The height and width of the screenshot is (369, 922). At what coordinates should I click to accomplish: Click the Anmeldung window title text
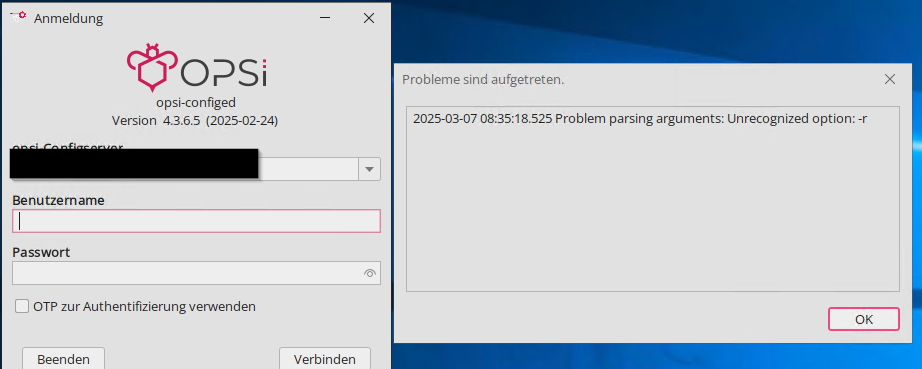point(68,19)
